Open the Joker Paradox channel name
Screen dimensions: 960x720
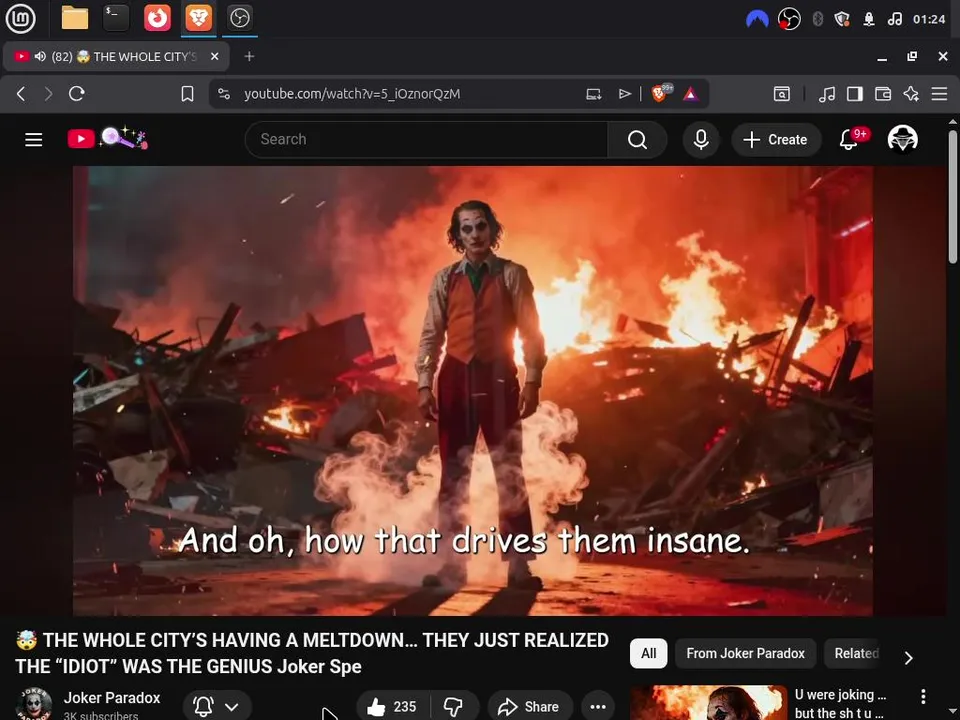(112, 698)
